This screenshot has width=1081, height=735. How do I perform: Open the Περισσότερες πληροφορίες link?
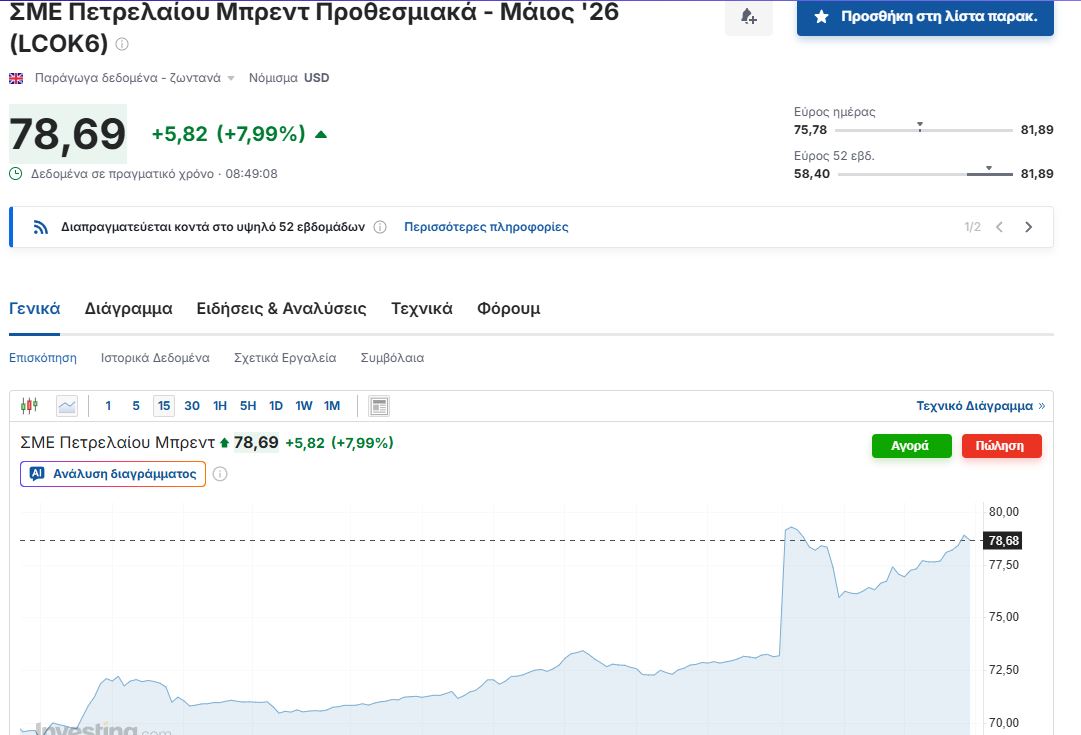486,227
